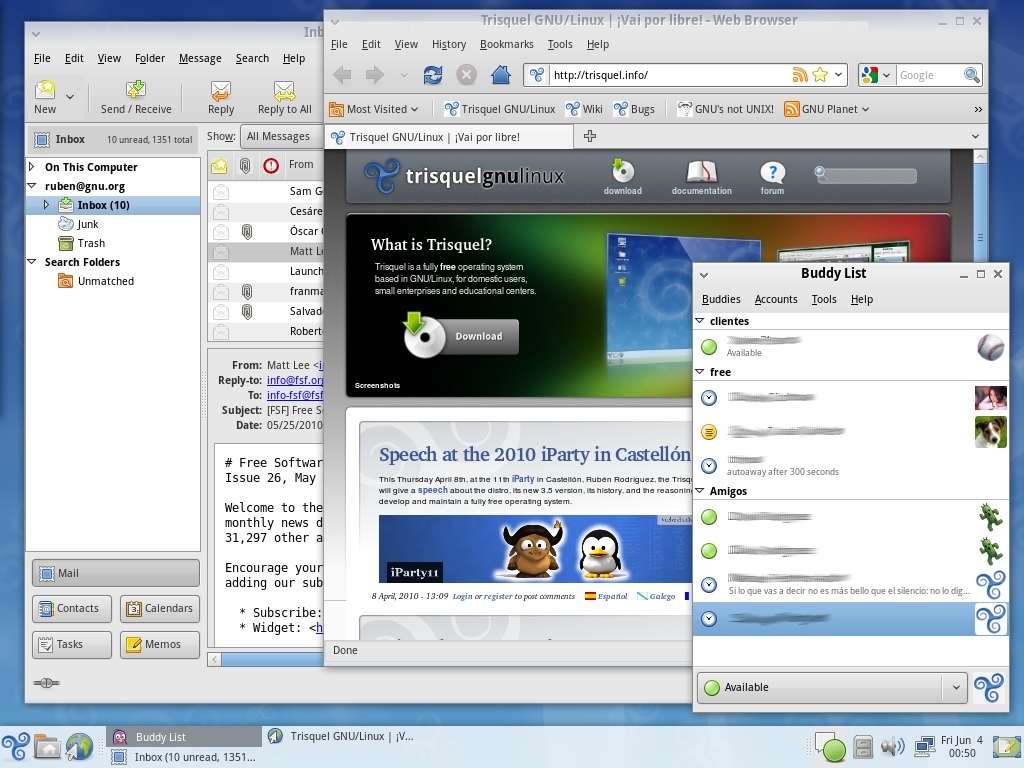Open Memos view in Evolution

pos(160,644)
